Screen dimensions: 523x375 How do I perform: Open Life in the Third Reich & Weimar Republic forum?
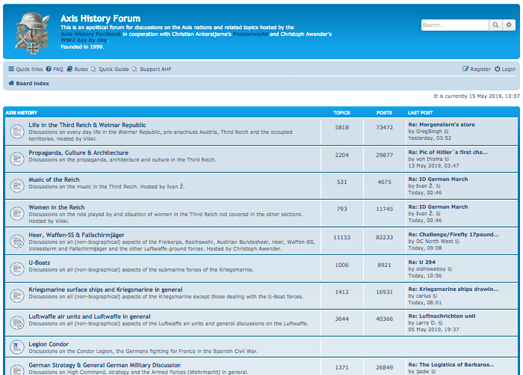pyautogui.click(x=87, y=125)
